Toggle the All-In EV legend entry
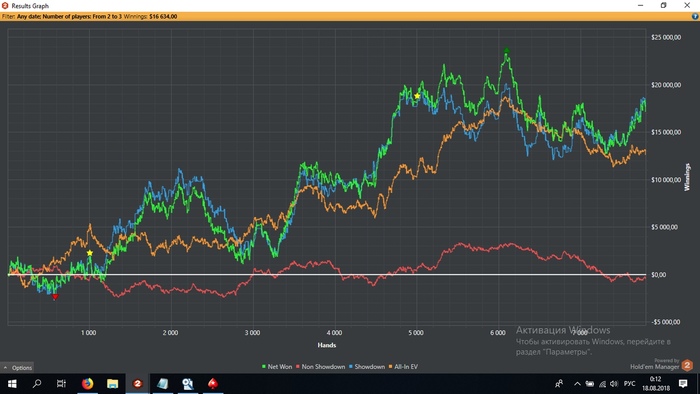 403,367
